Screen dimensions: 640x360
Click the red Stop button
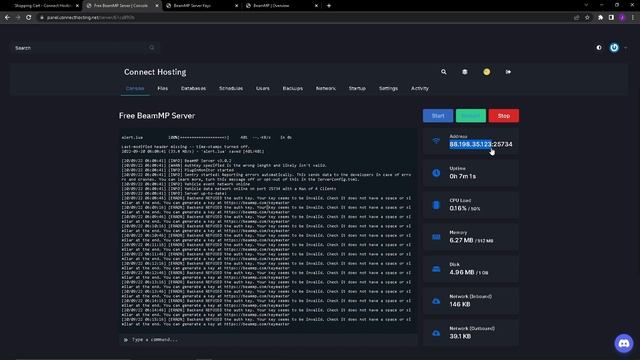504,116
